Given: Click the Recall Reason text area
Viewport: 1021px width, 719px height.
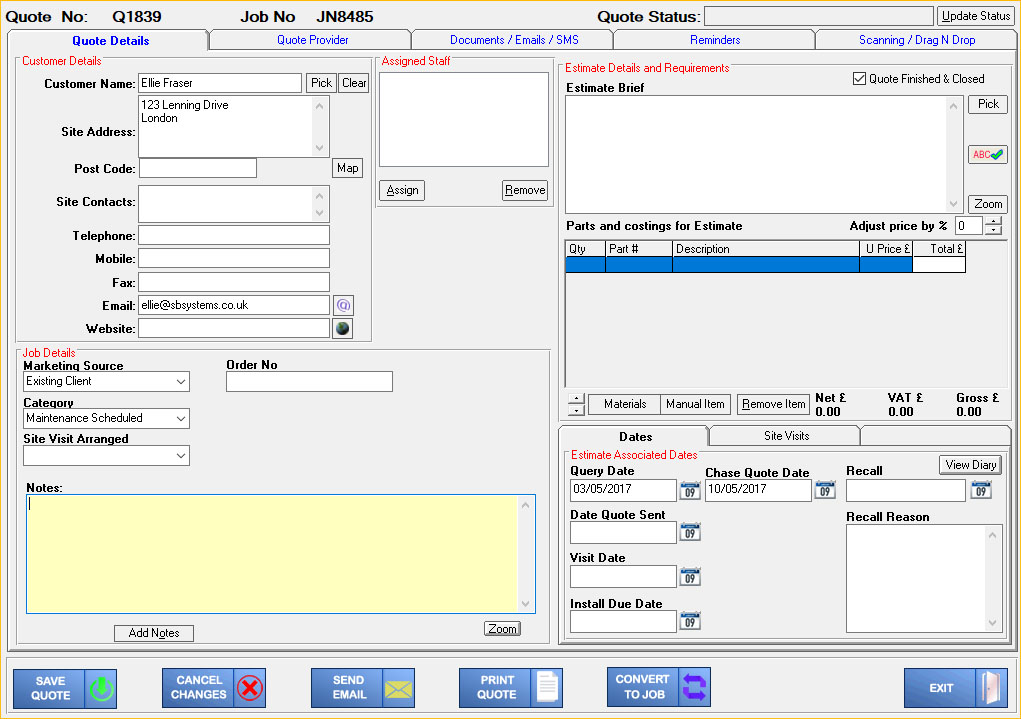Looking at the screenshot, I should point(916,578).
